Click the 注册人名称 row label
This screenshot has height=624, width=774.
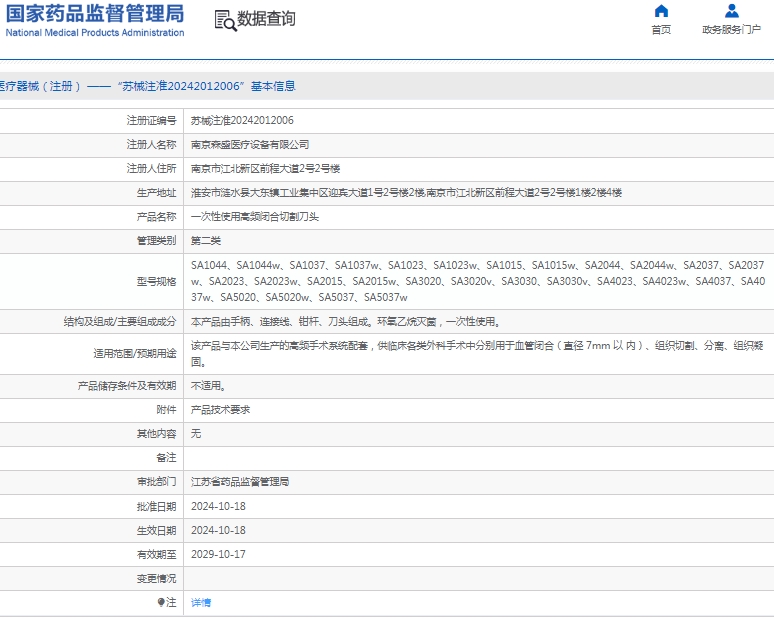tap(152, 145)
